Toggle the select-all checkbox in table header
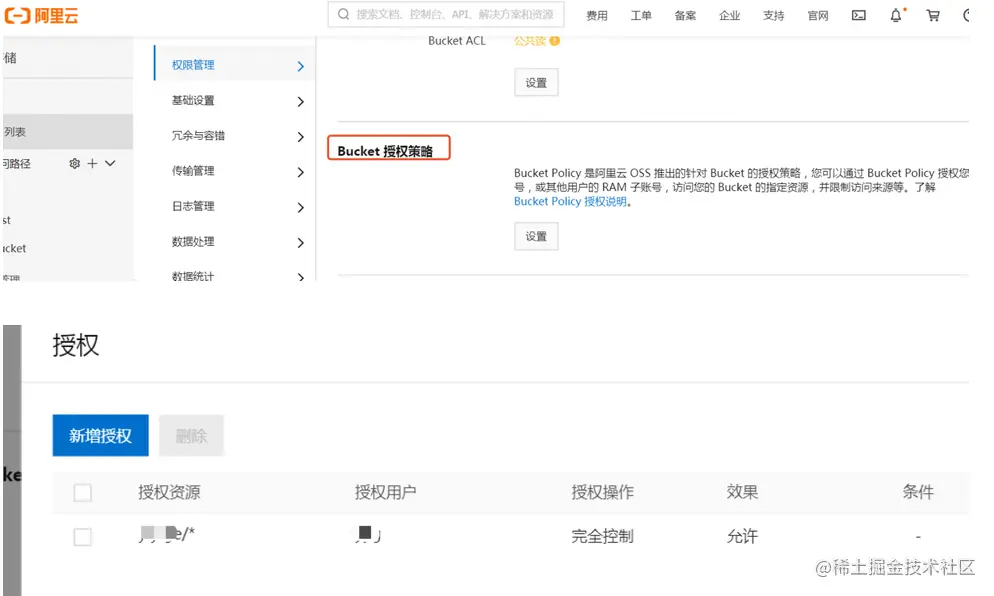The height and width of the screenshot is (596, 994). tap(82, 493)
